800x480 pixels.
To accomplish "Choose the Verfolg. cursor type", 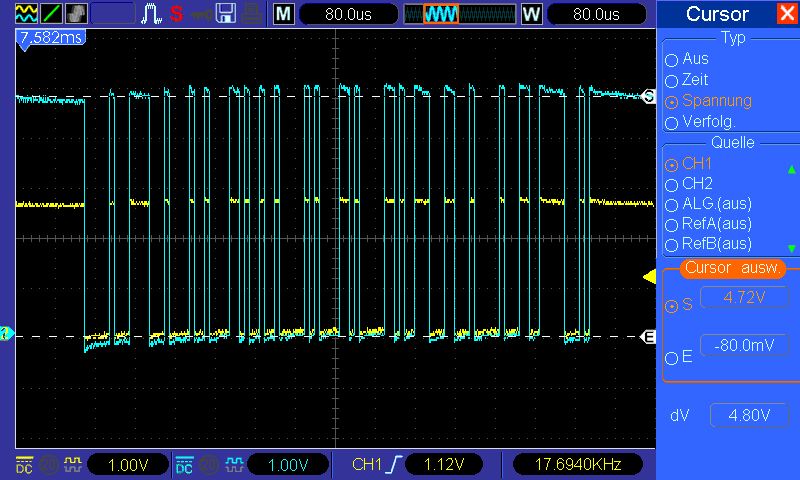I will 700,122.
